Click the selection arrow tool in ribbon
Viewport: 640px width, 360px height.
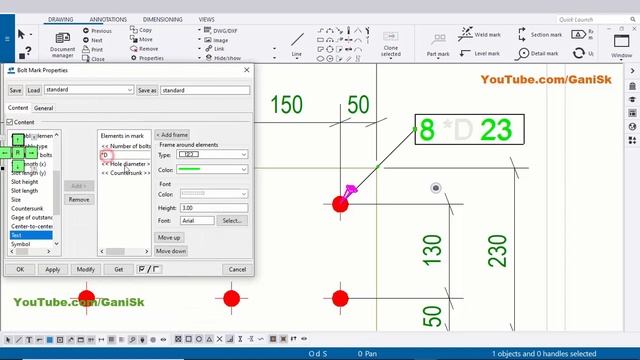click(22, 34)
